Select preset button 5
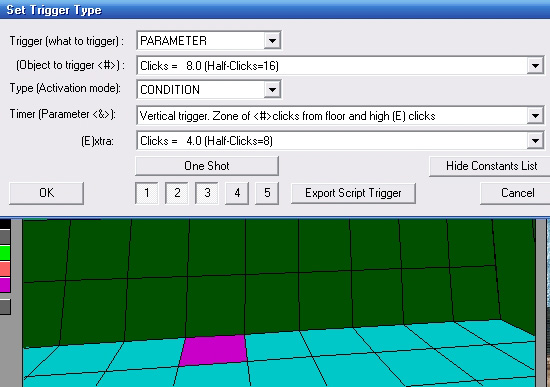The image size is (550, 387). (x=267, y=193)
